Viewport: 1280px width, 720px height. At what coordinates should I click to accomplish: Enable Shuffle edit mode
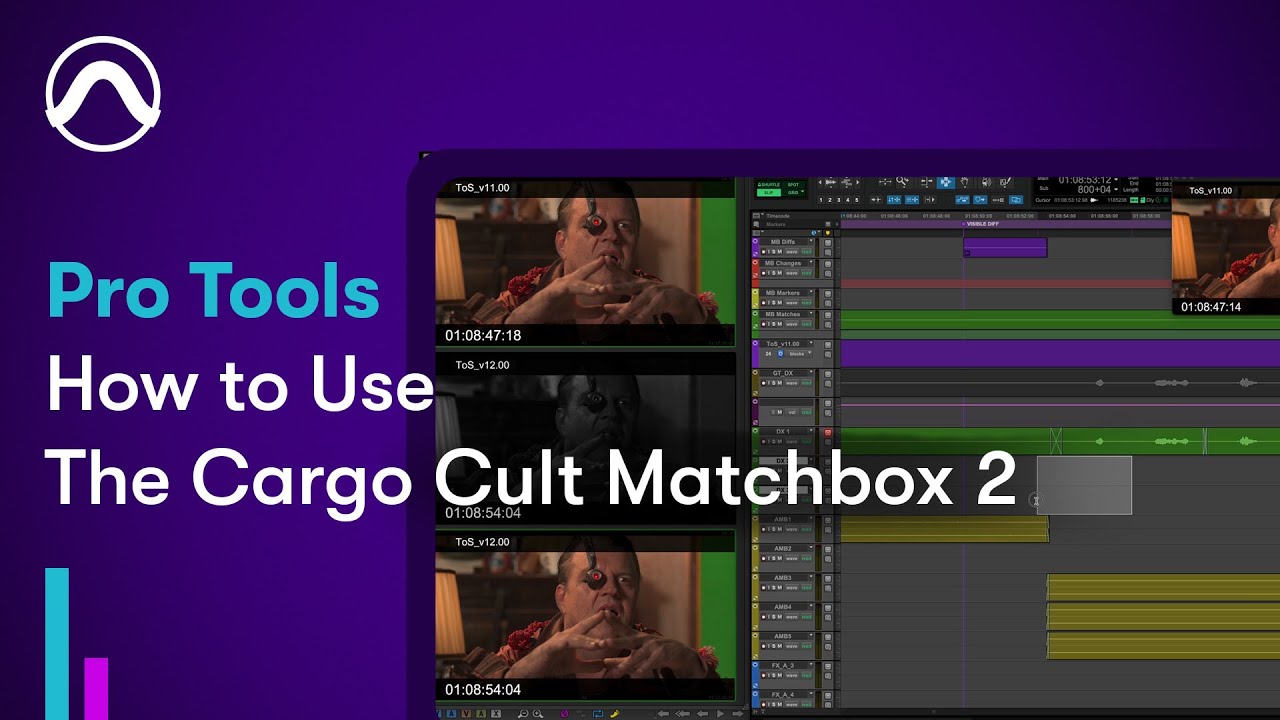click(x=769, y=184)
